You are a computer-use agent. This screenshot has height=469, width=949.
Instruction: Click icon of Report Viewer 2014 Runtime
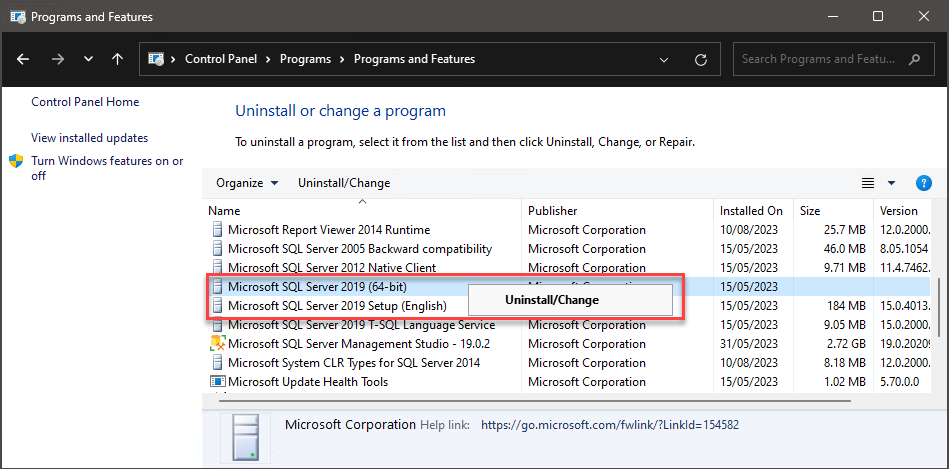217,230
